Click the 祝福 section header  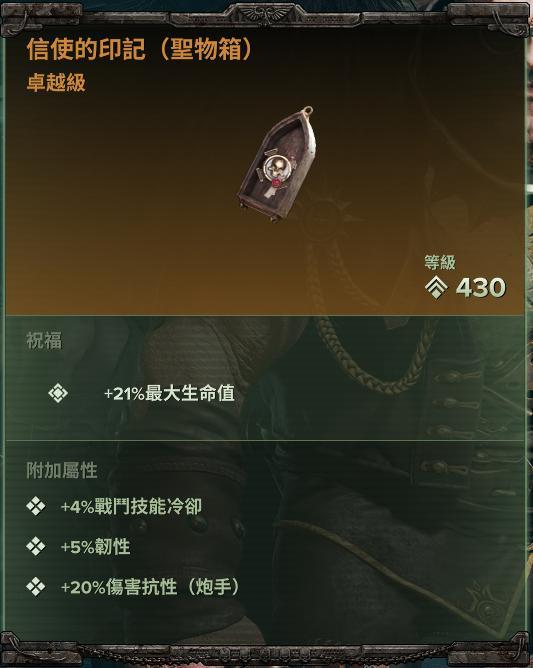pyautogui.click(x=44, y=341)
